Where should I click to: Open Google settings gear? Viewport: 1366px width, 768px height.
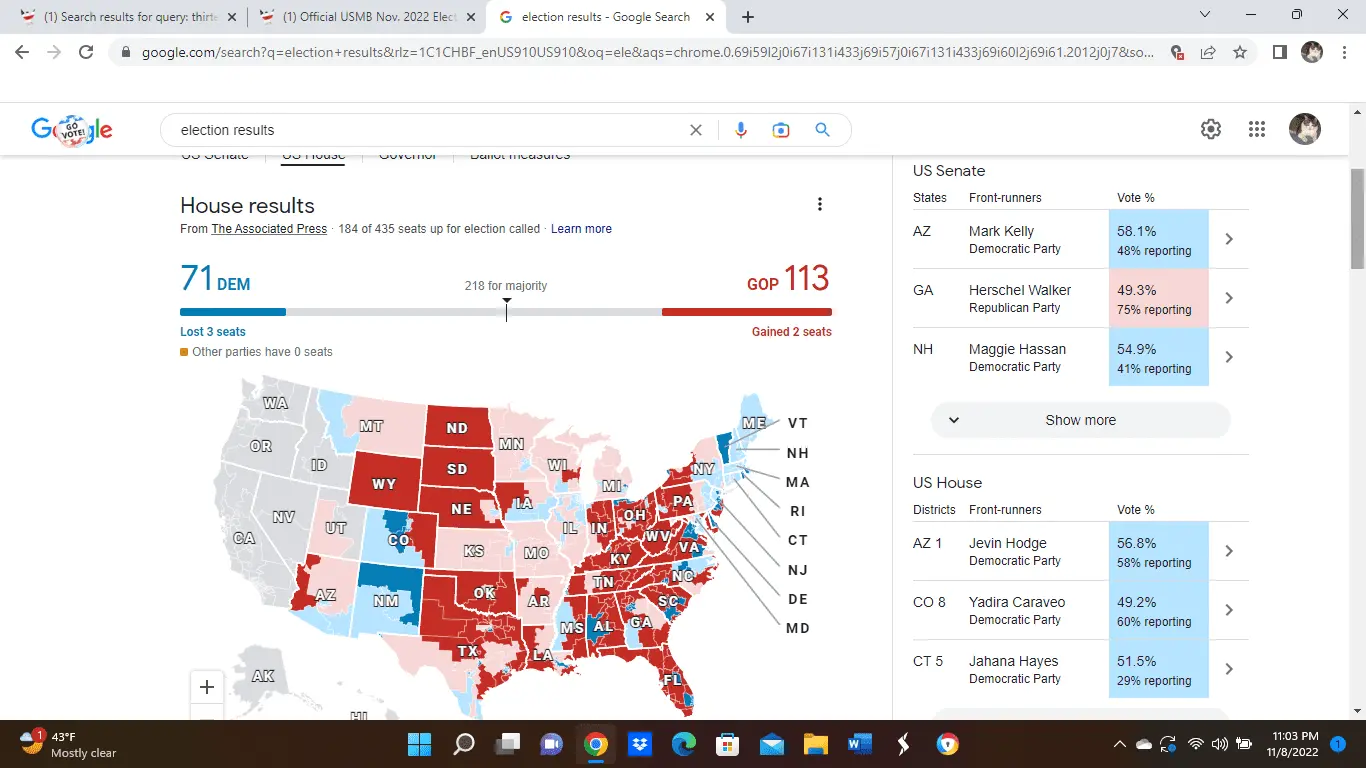[1211, 129]
